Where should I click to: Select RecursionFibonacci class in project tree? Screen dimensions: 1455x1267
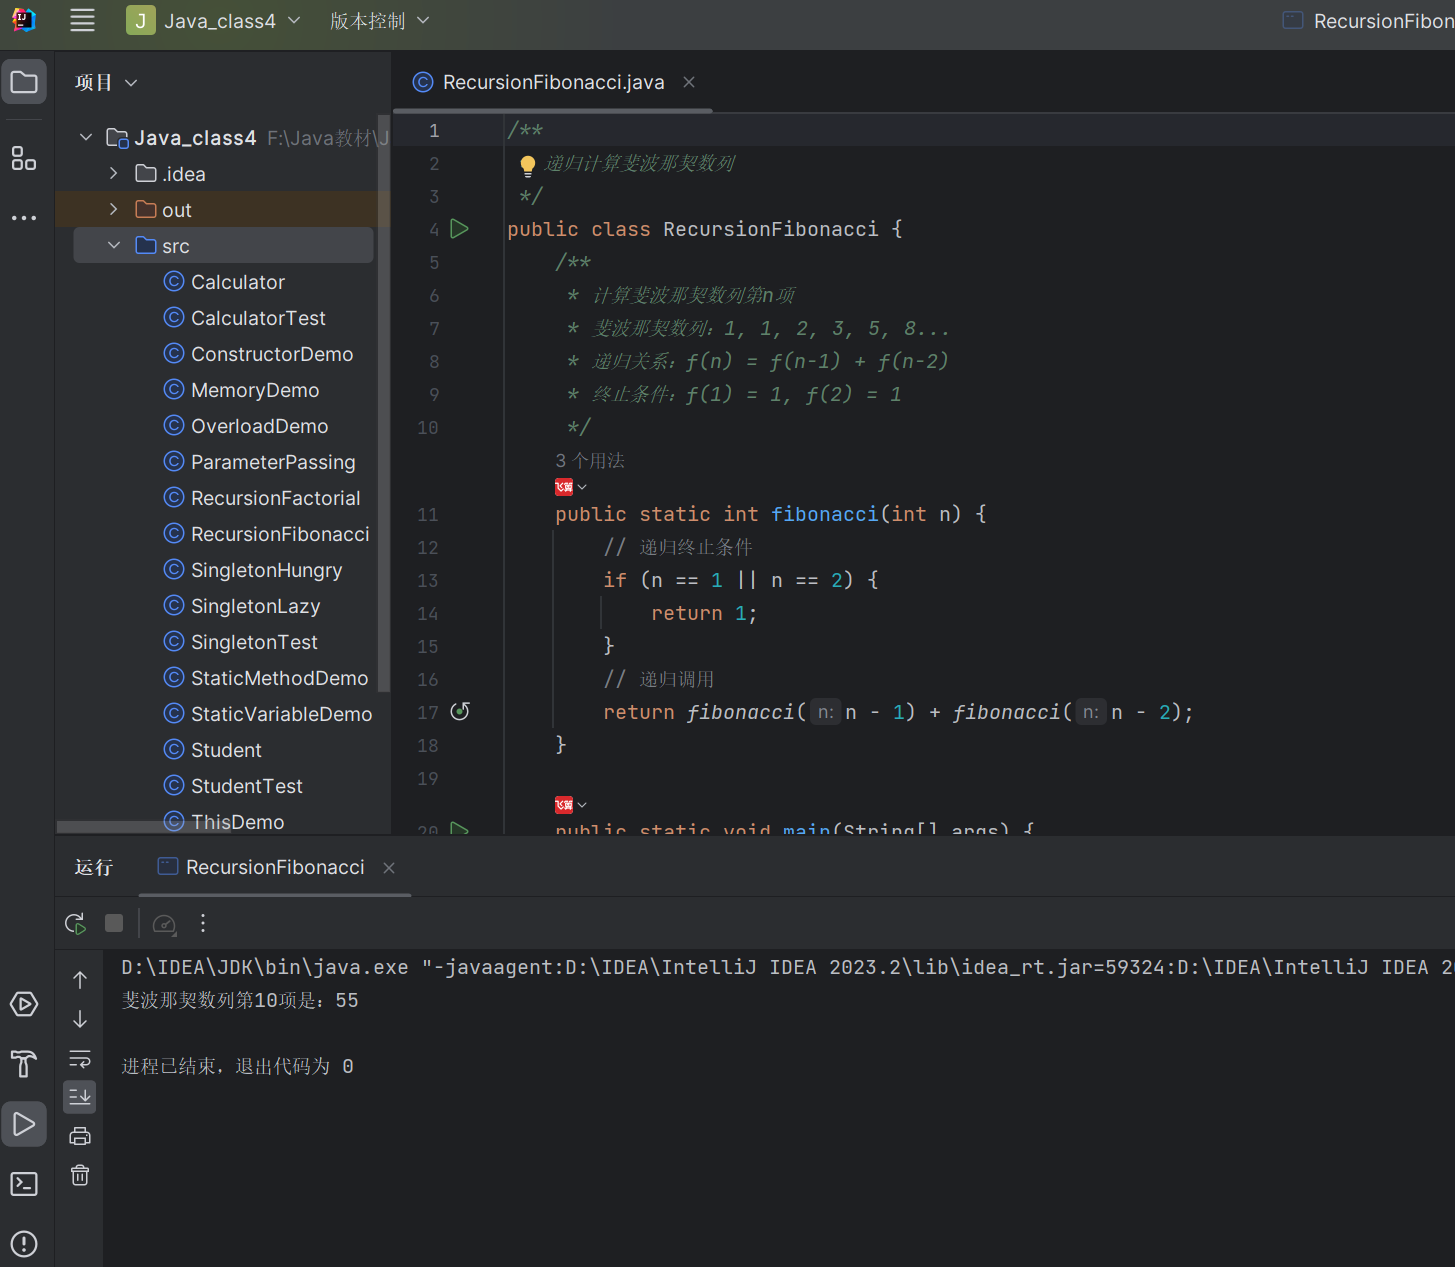click(280, 534)
